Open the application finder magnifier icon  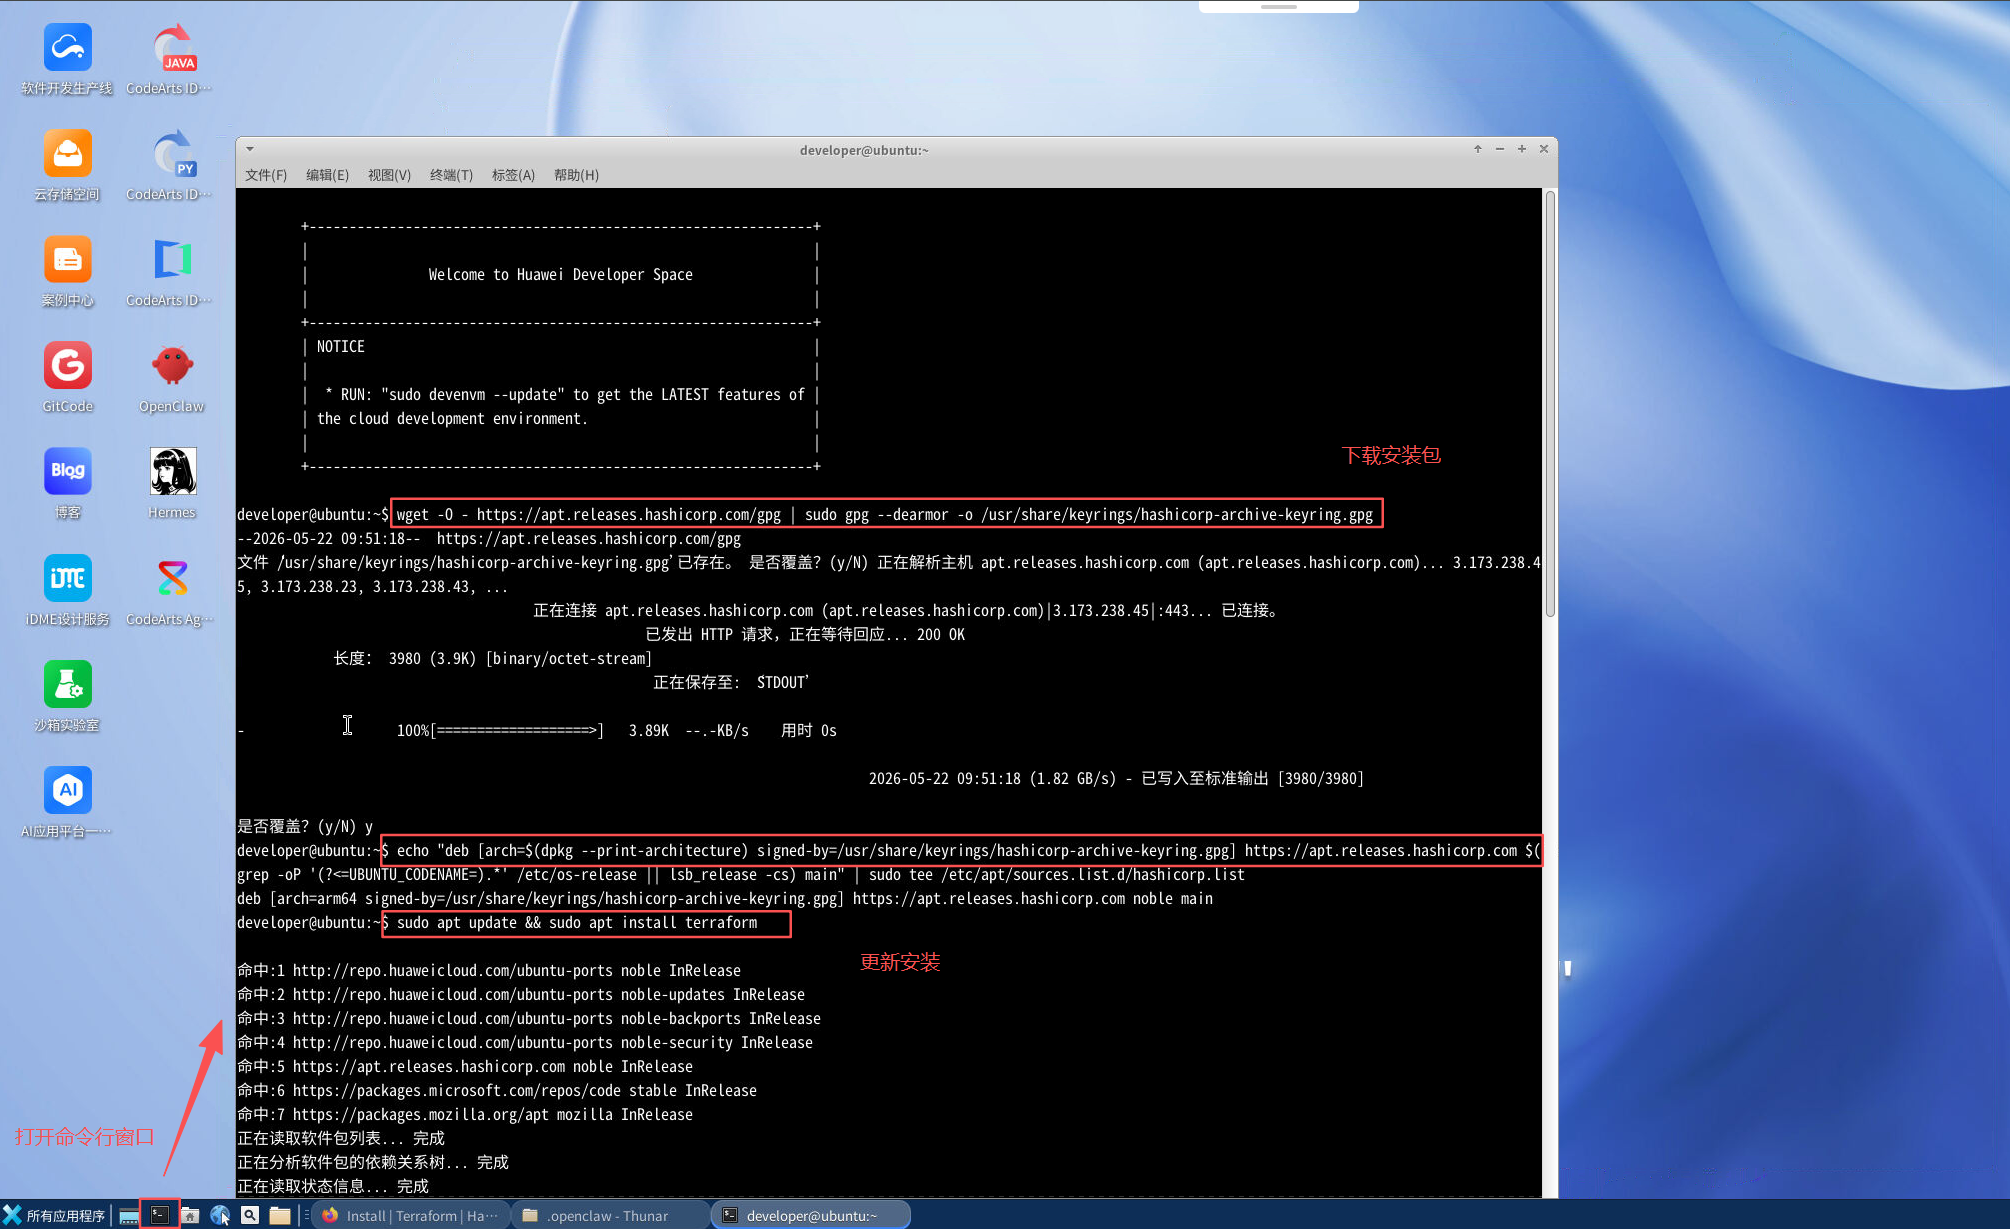pyautogui.click(x=250, y=1215)
